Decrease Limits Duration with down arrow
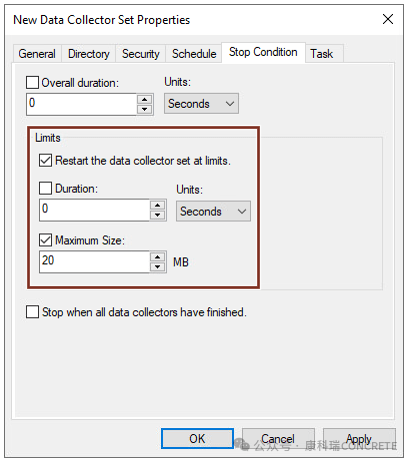The height and width of the screenshot is (462, 409). pyautogui.click(x=157, y=215)
